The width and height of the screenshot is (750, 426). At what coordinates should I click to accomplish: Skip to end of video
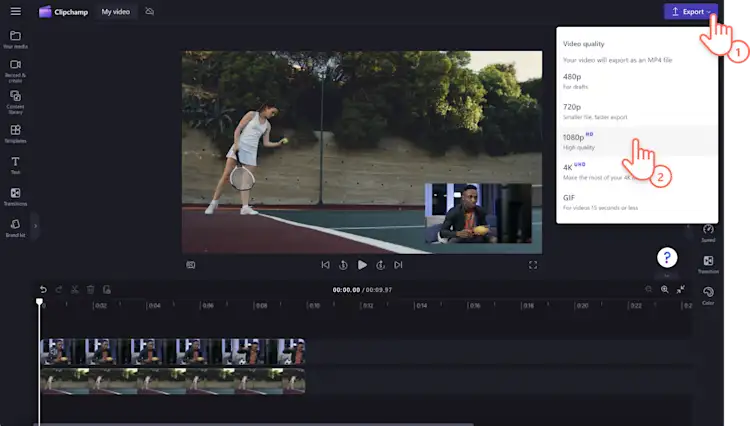click(398, 265)
